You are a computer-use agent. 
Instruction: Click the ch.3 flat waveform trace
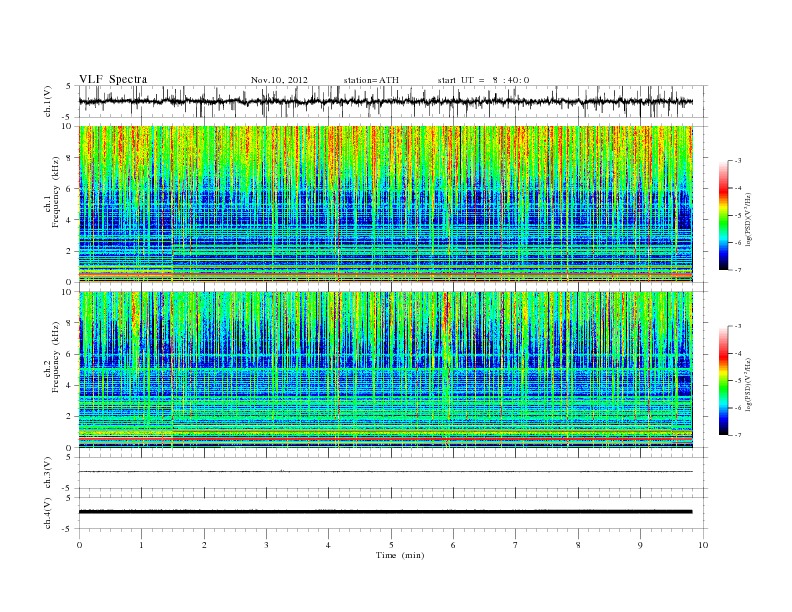tap(385, 472)
